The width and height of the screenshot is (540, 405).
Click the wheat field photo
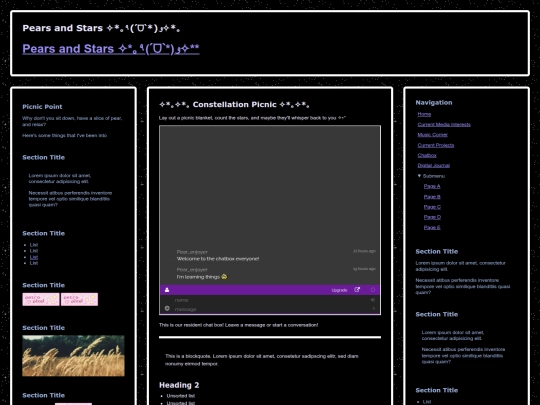pos(73,356)
